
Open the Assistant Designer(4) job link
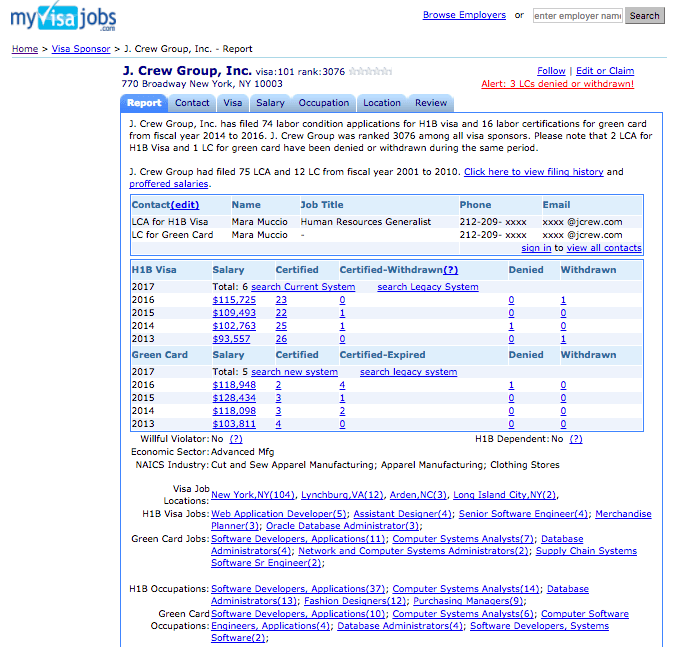[x=402, y=514]
